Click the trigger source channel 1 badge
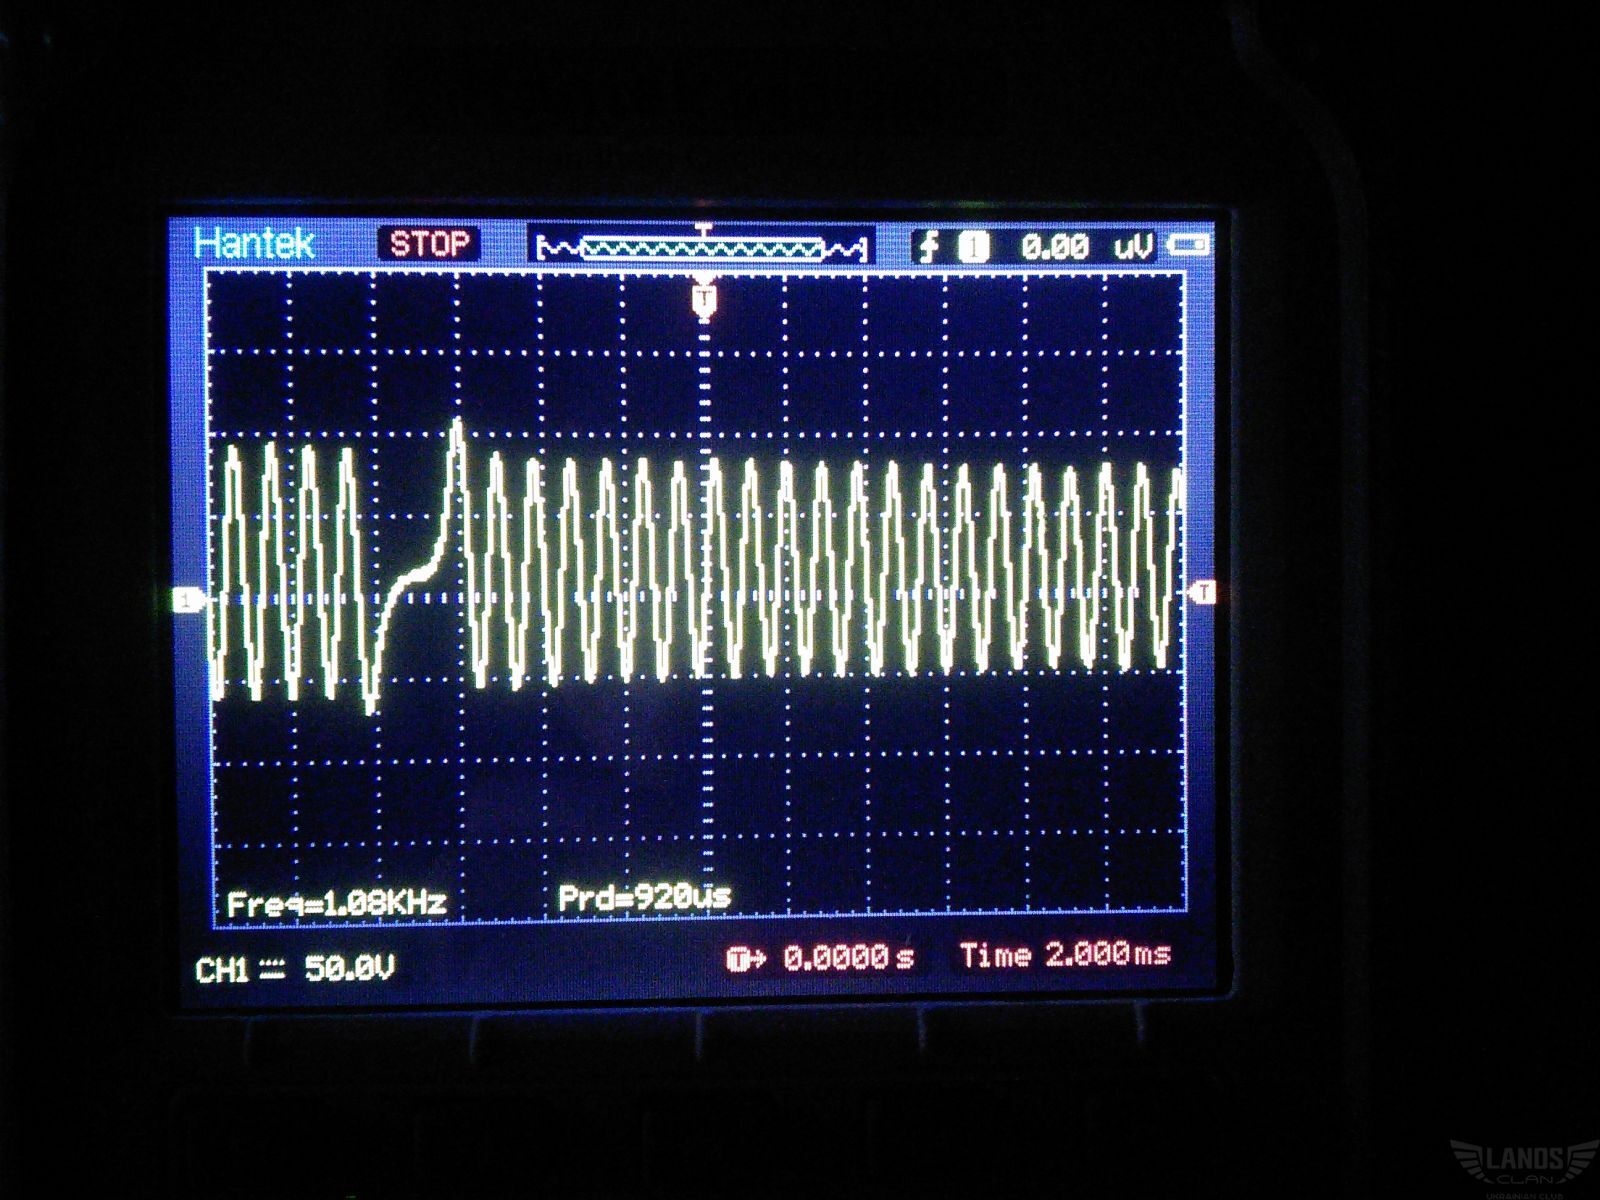Screen dimensions: 1600x1200 point(973,247)
